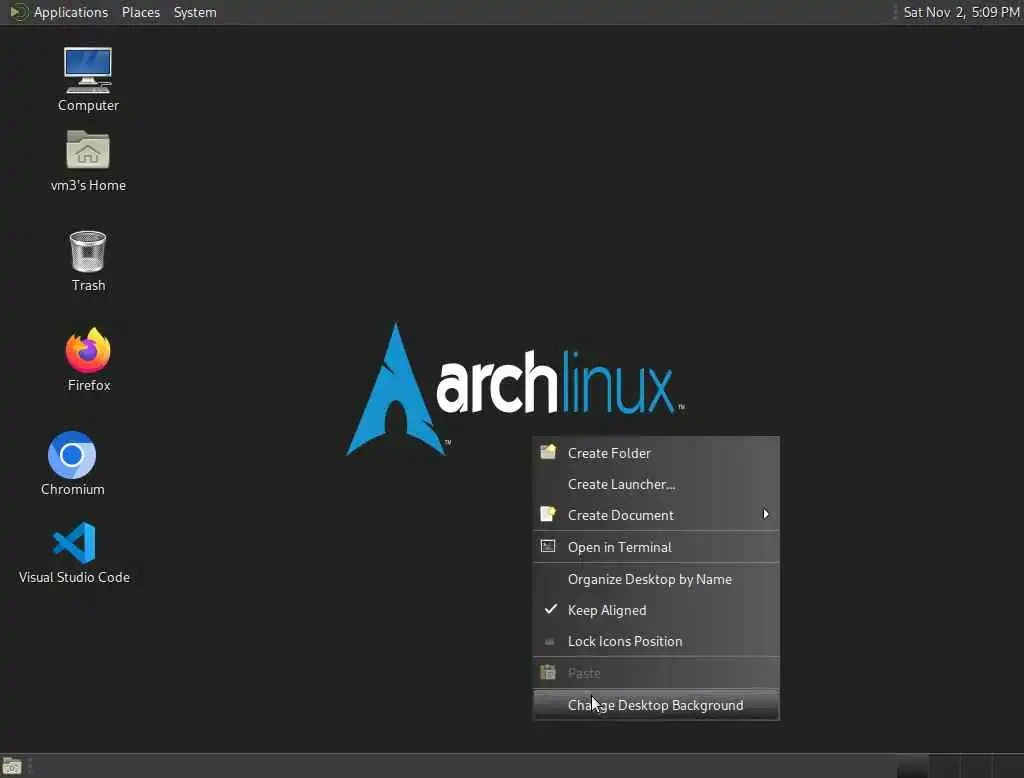Choose Change Desktop Background

656,705
